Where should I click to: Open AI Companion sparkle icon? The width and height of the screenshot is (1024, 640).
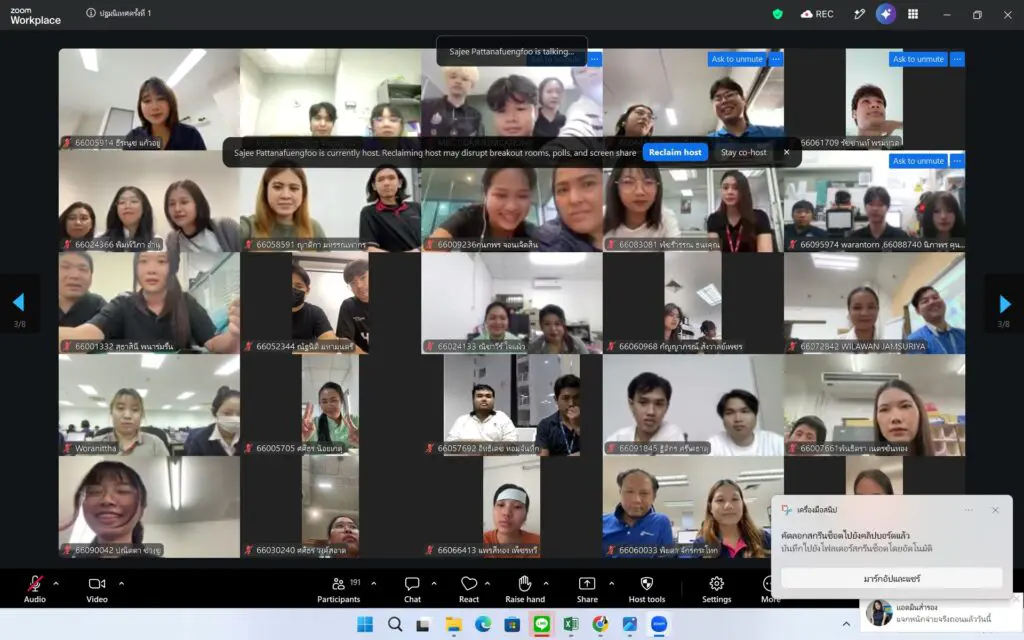click(x=886, y=14)
